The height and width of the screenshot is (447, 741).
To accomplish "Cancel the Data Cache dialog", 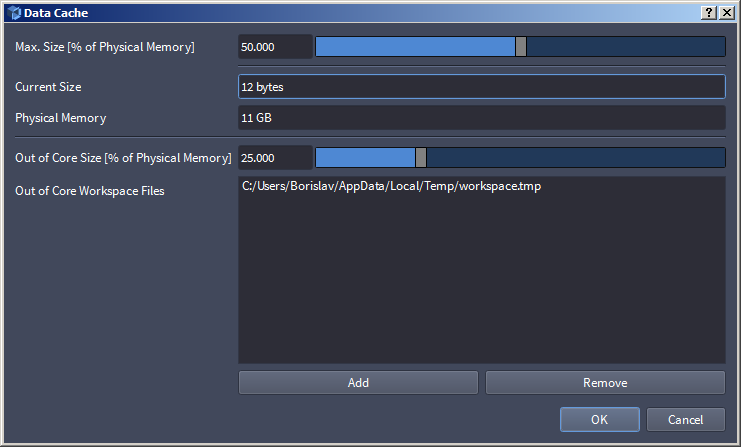I will click(x=686, y=420).
